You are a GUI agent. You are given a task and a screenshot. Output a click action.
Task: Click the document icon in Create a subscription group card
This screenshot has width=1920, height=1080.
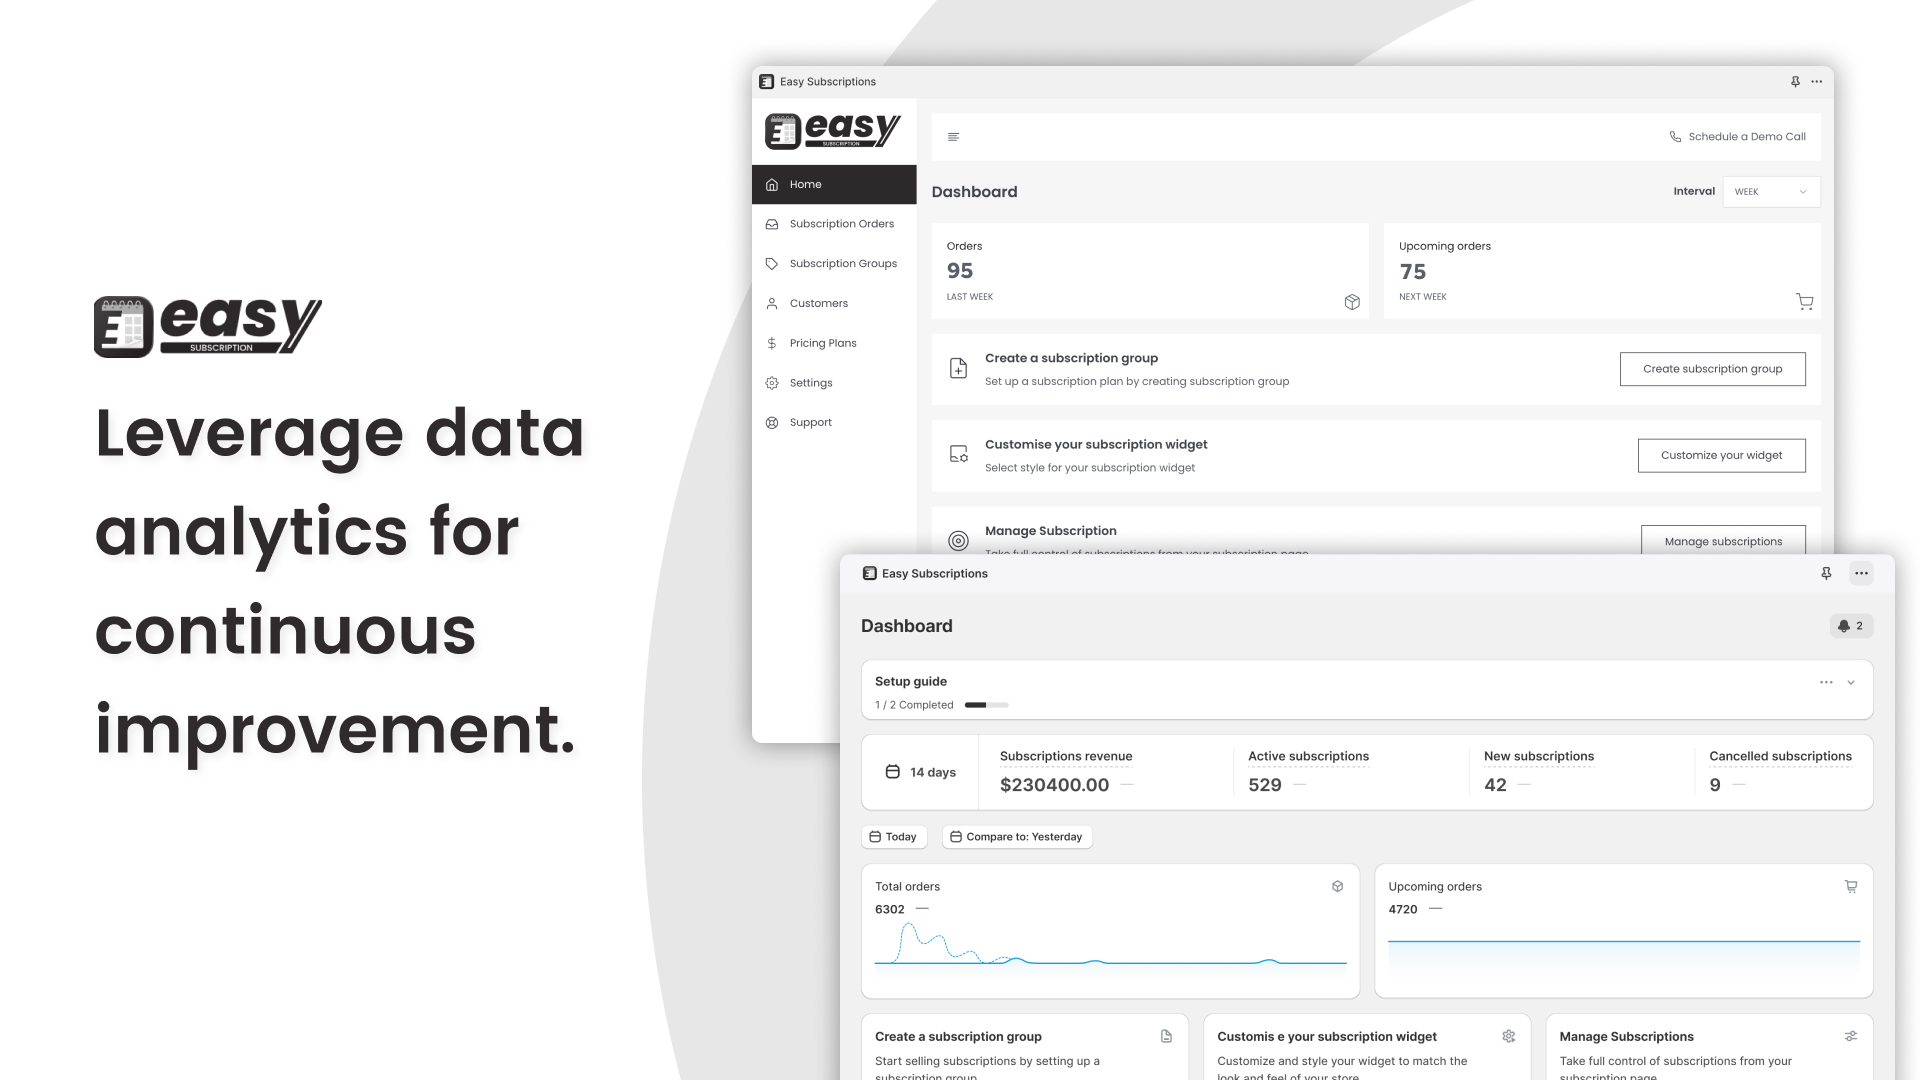(1166, 1037)
